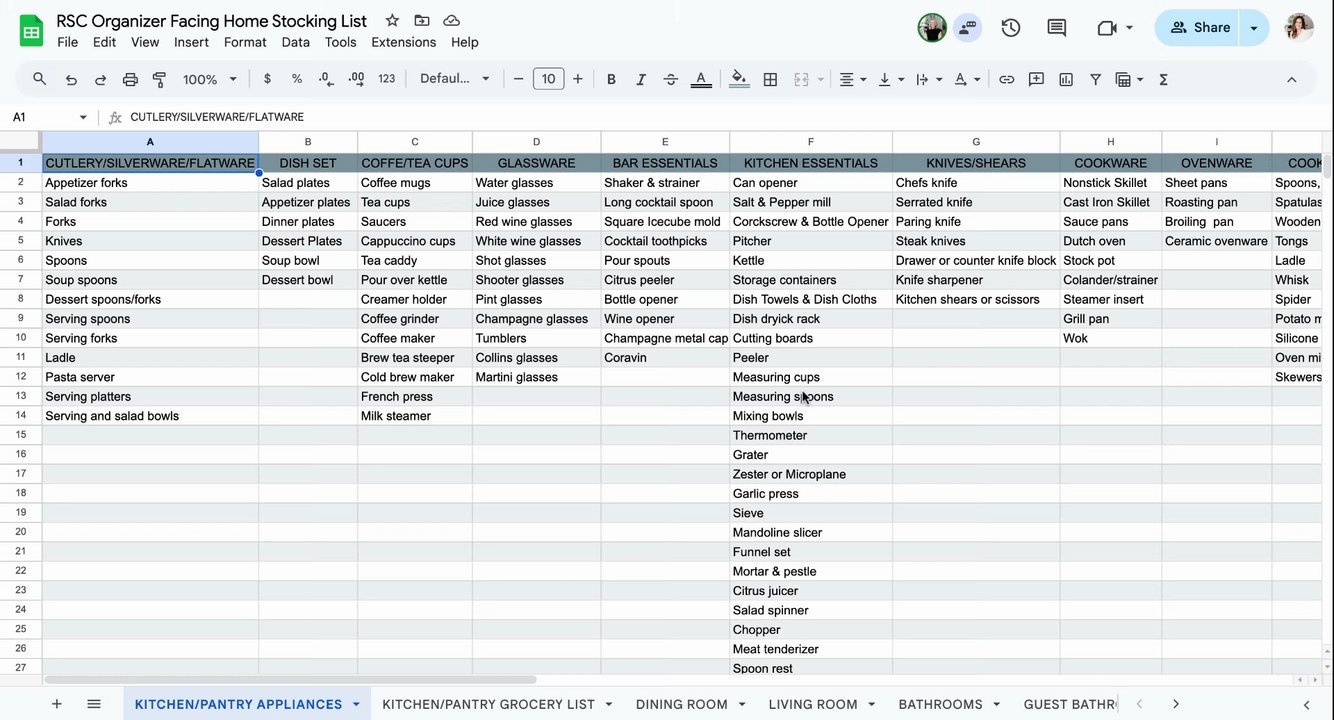Open the Share options dropdown arrow
Viewport: 1334px width, 720px height.
[1254, 28]
